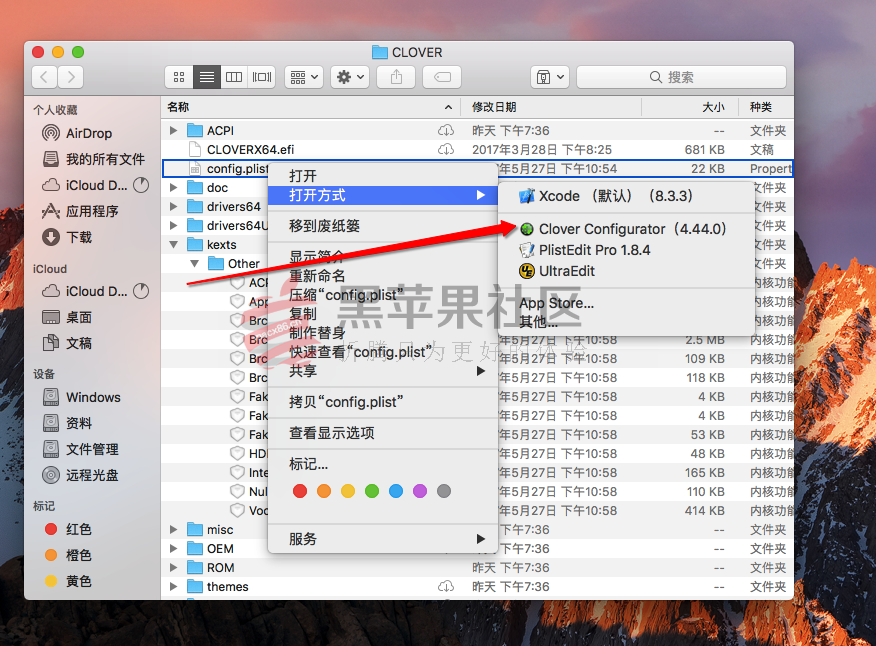Sort by the 大小 column header

690,107
